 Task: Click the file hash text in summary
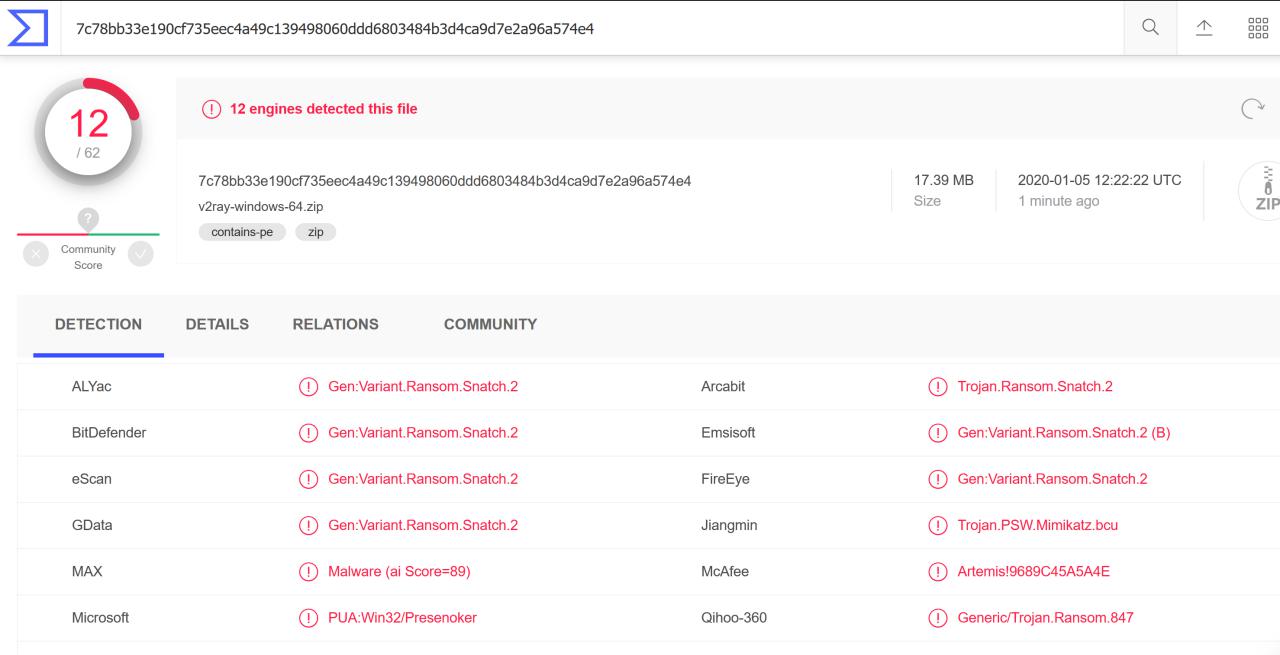[x=445, y=181]
